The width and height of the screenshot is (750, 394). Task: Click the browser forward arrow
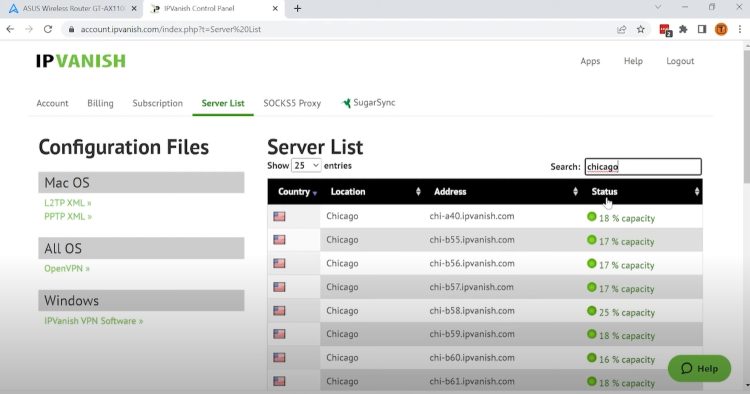[29, 29]
